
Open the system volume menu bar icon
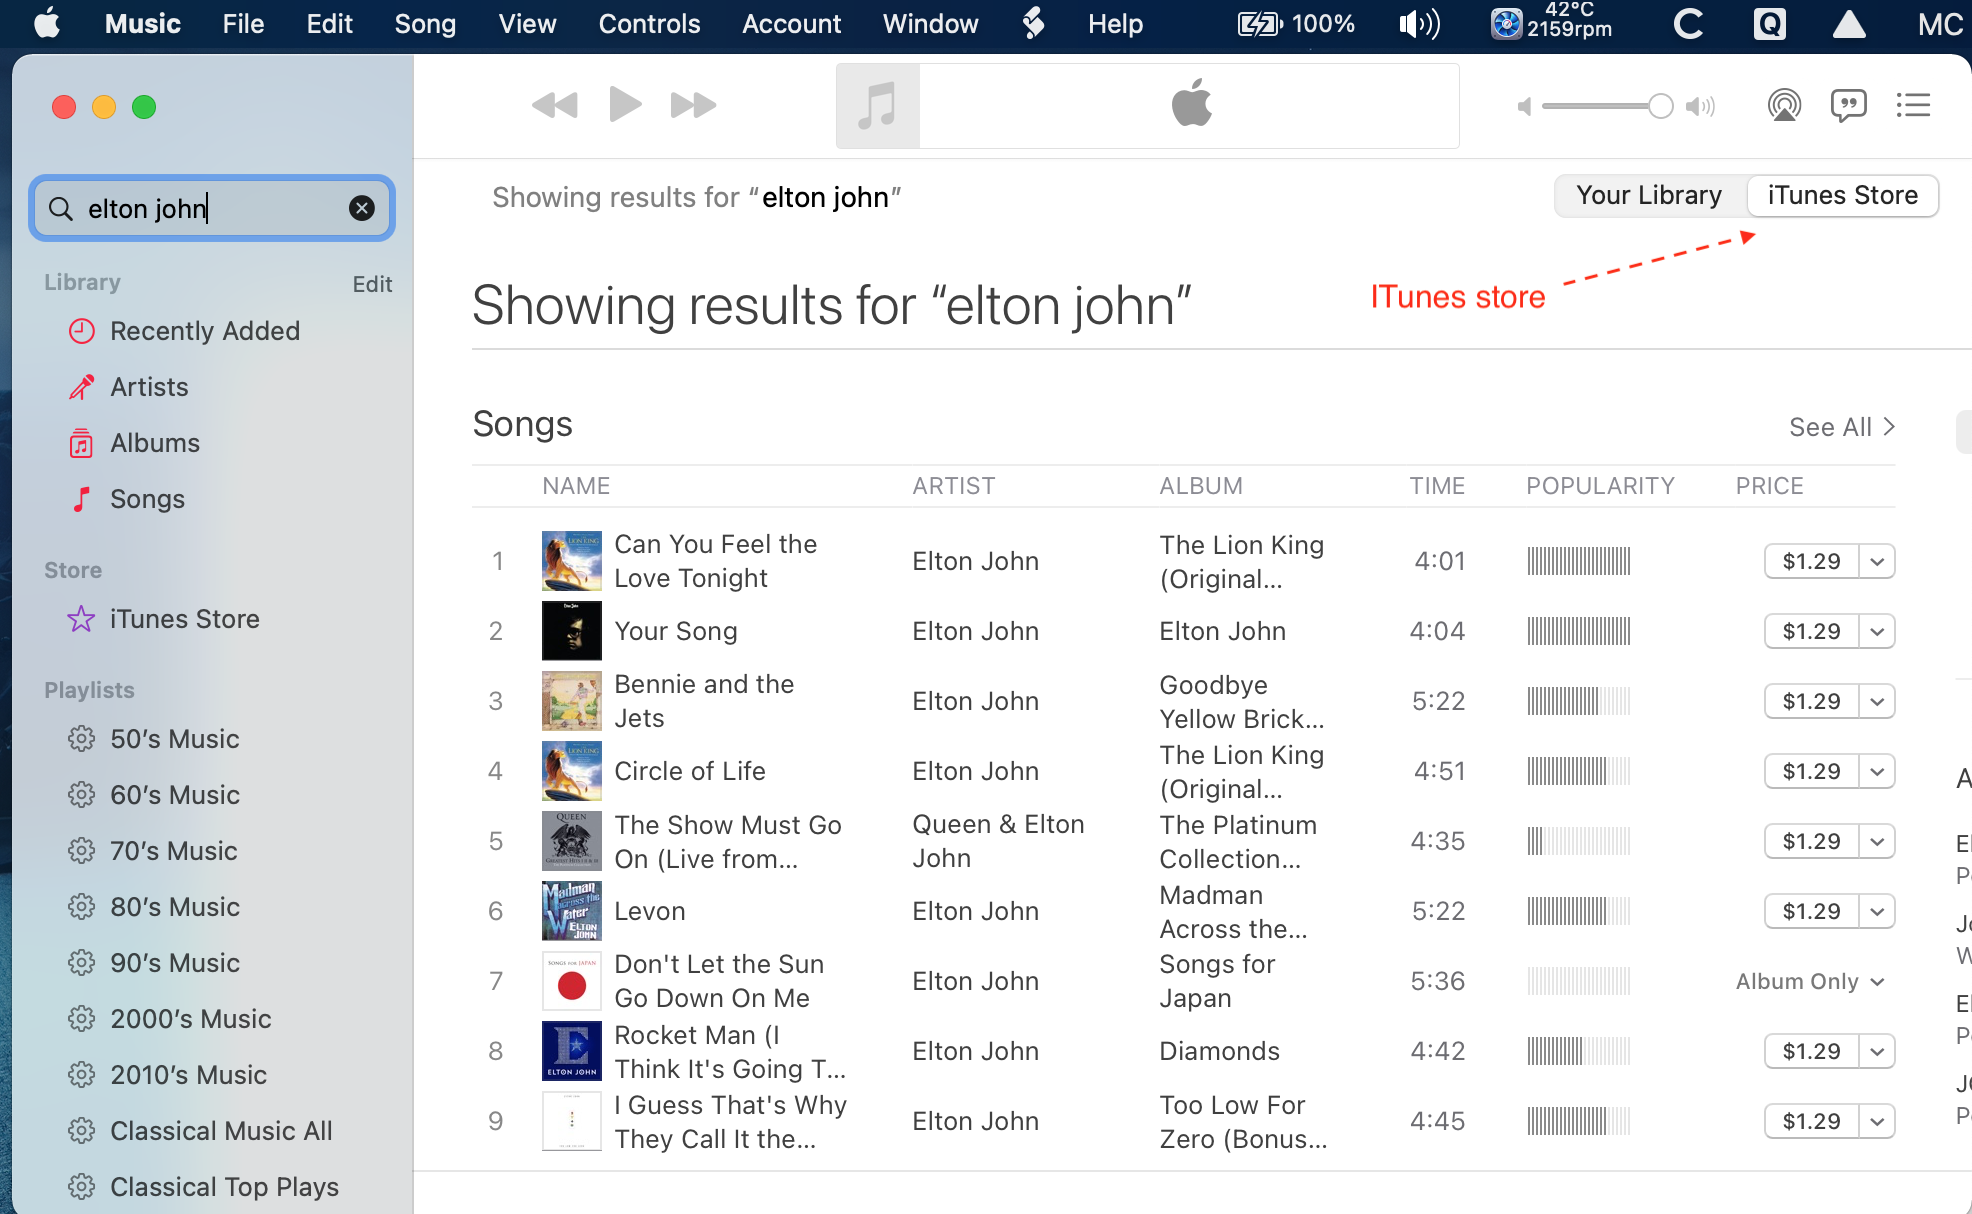click(x=1420, y=23)
